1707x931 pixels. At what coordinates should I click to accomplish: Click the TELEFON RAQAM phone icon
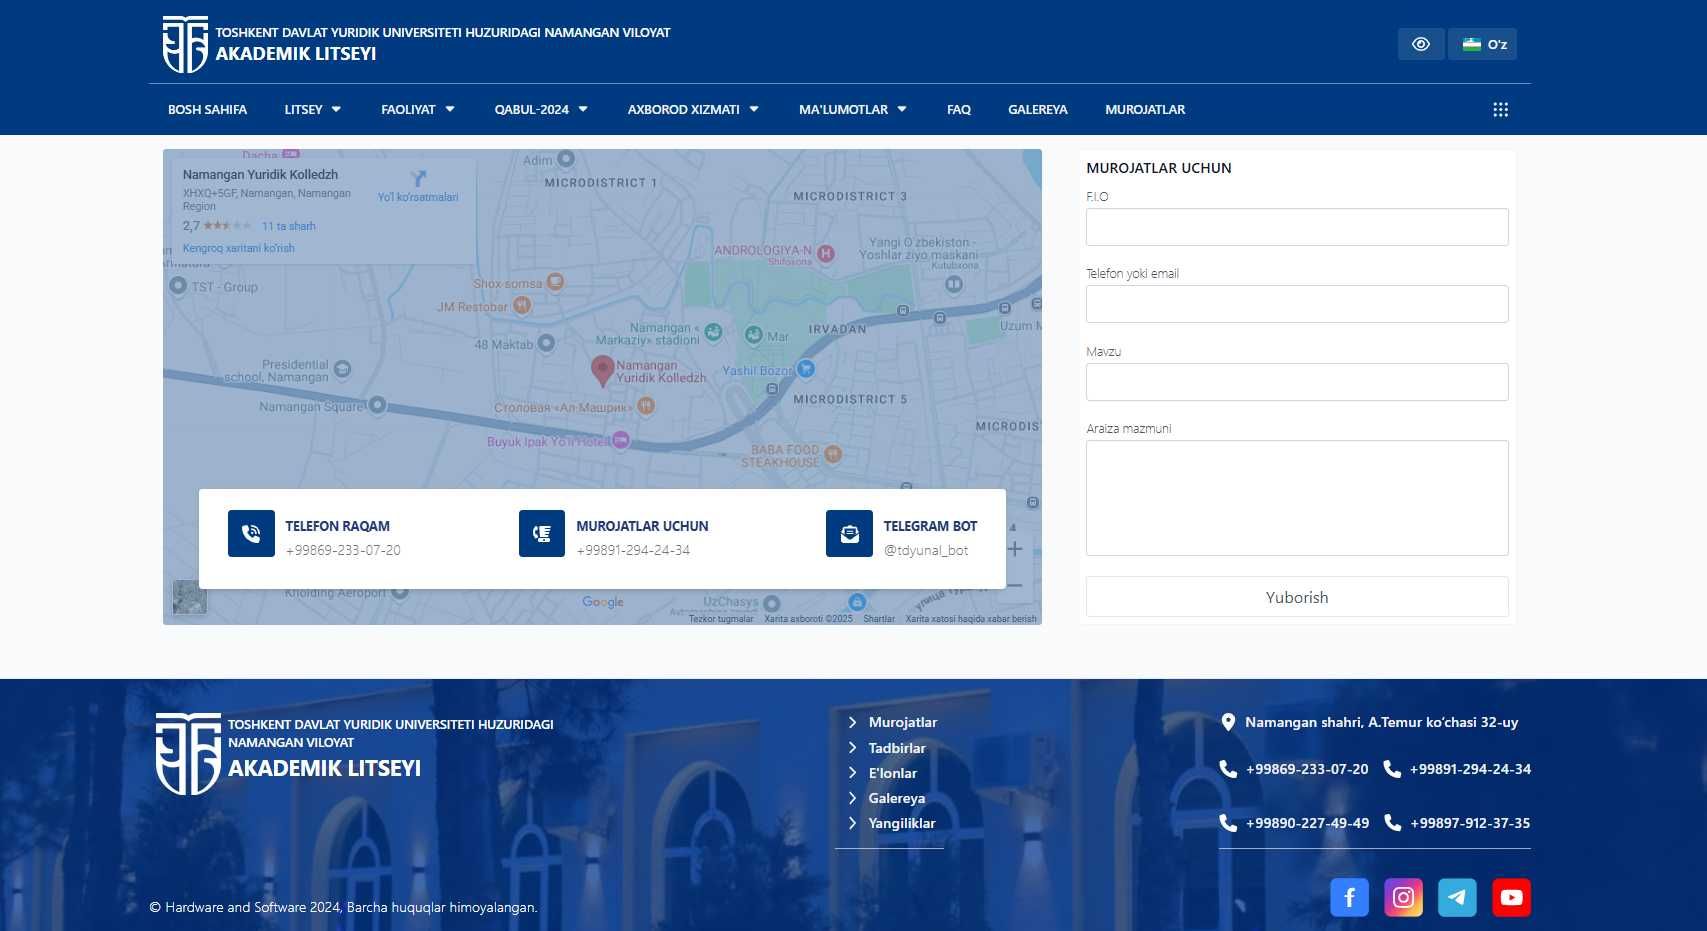pyautogui.click(x=251, y=533)
